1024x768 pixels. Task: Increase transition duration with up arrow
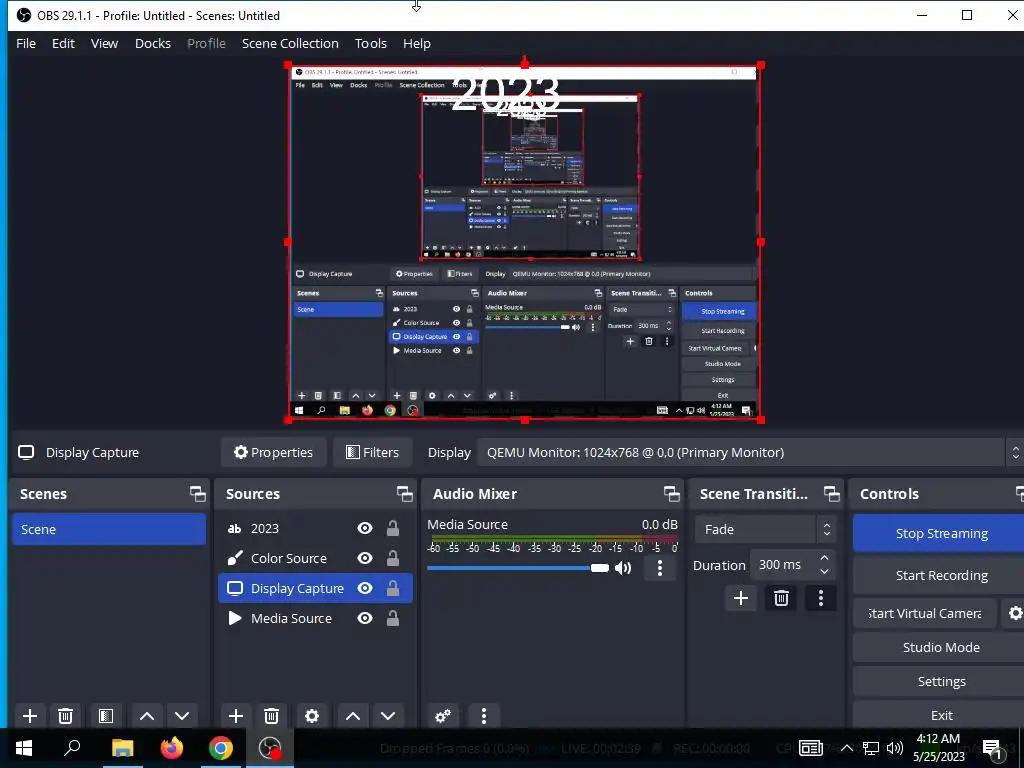click(824, 558)
